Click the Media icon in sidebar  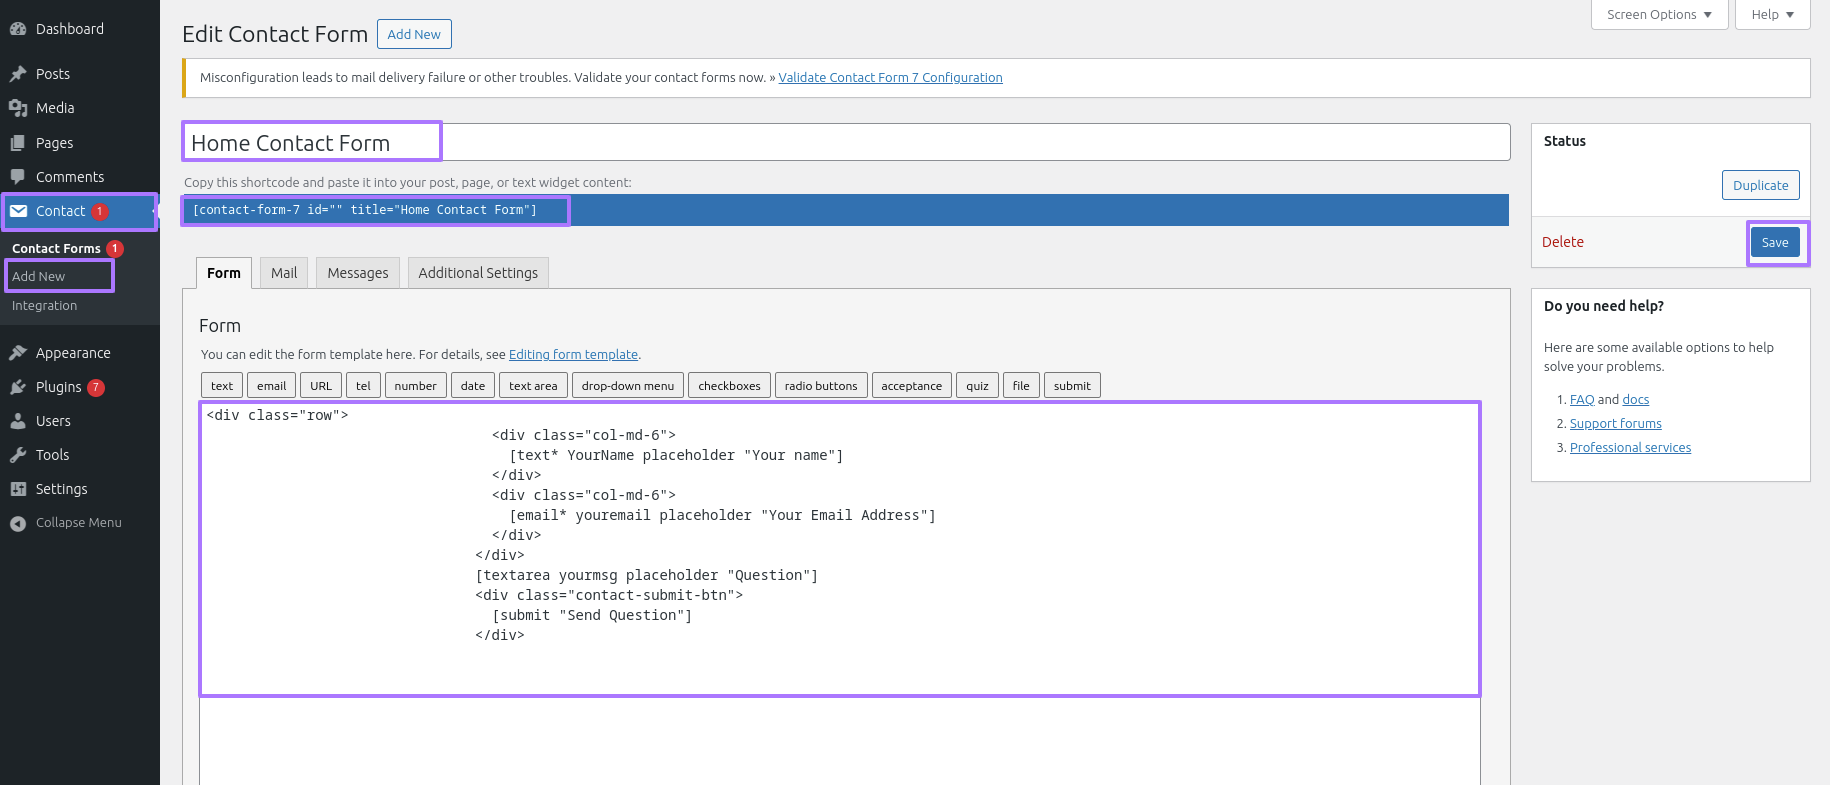[18, 108]
